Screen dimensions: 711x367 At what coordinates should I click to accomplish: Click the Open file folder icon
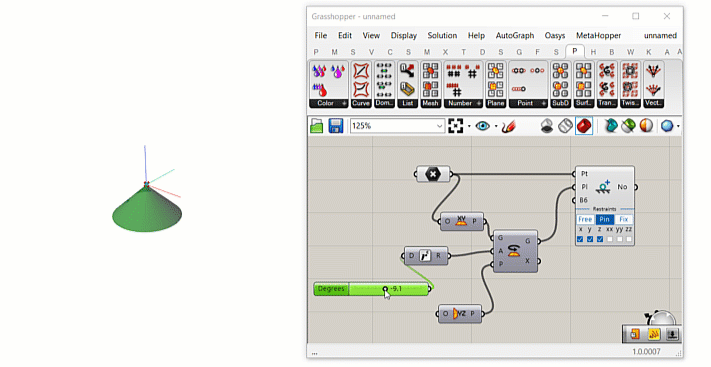[317, 126]
